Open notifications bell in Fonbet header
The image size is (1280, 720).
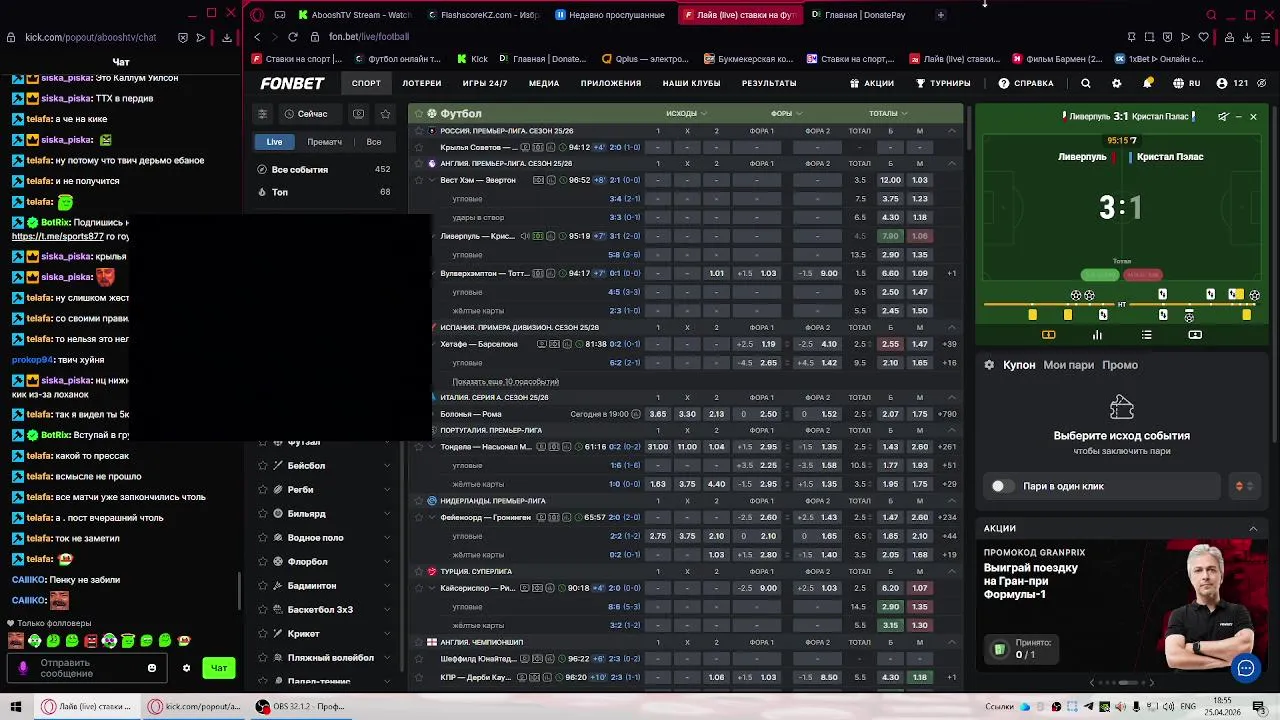tap(1148, 84)
